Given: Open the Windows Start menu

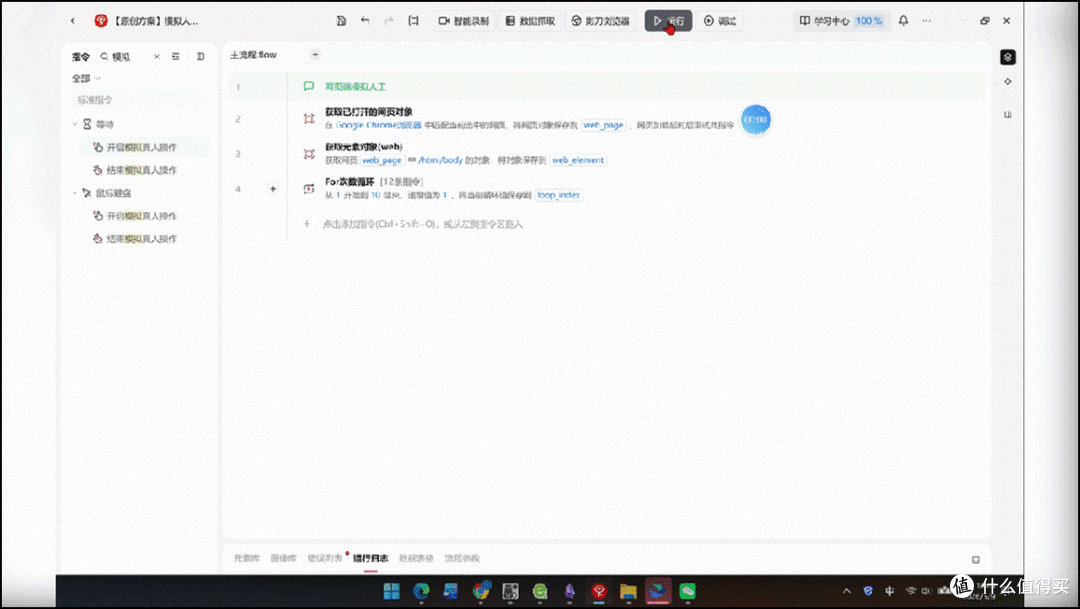Looking at the screenshot, I should pyautogui.click(x=391, y=591).
